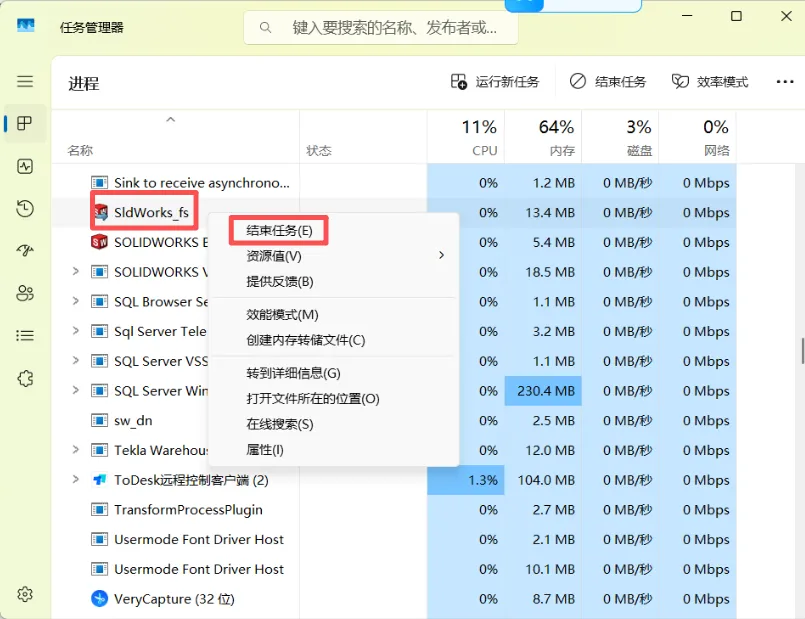Click the 进程 page heading
Image resolution: width=805 pixels, height=619 pixels.
tap(84, 83)
